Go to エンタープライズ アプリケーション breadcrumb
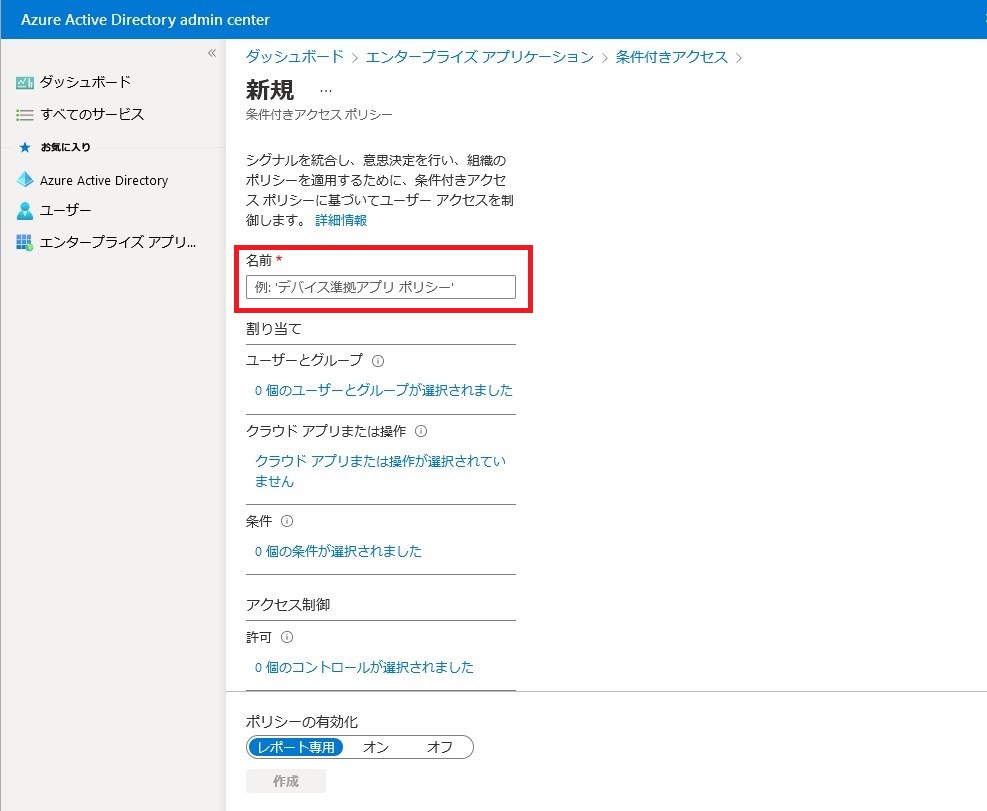 click(480, 57)
